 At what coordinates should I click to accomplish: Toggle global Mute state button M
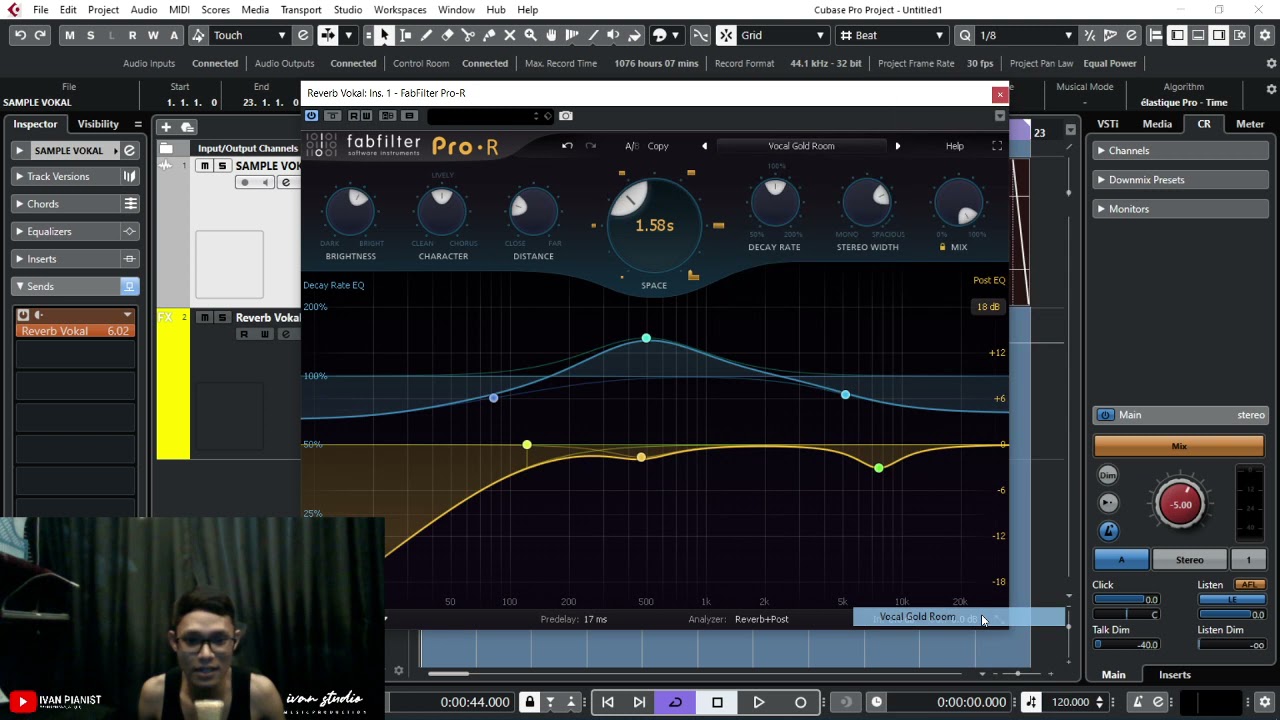[69, 35]
